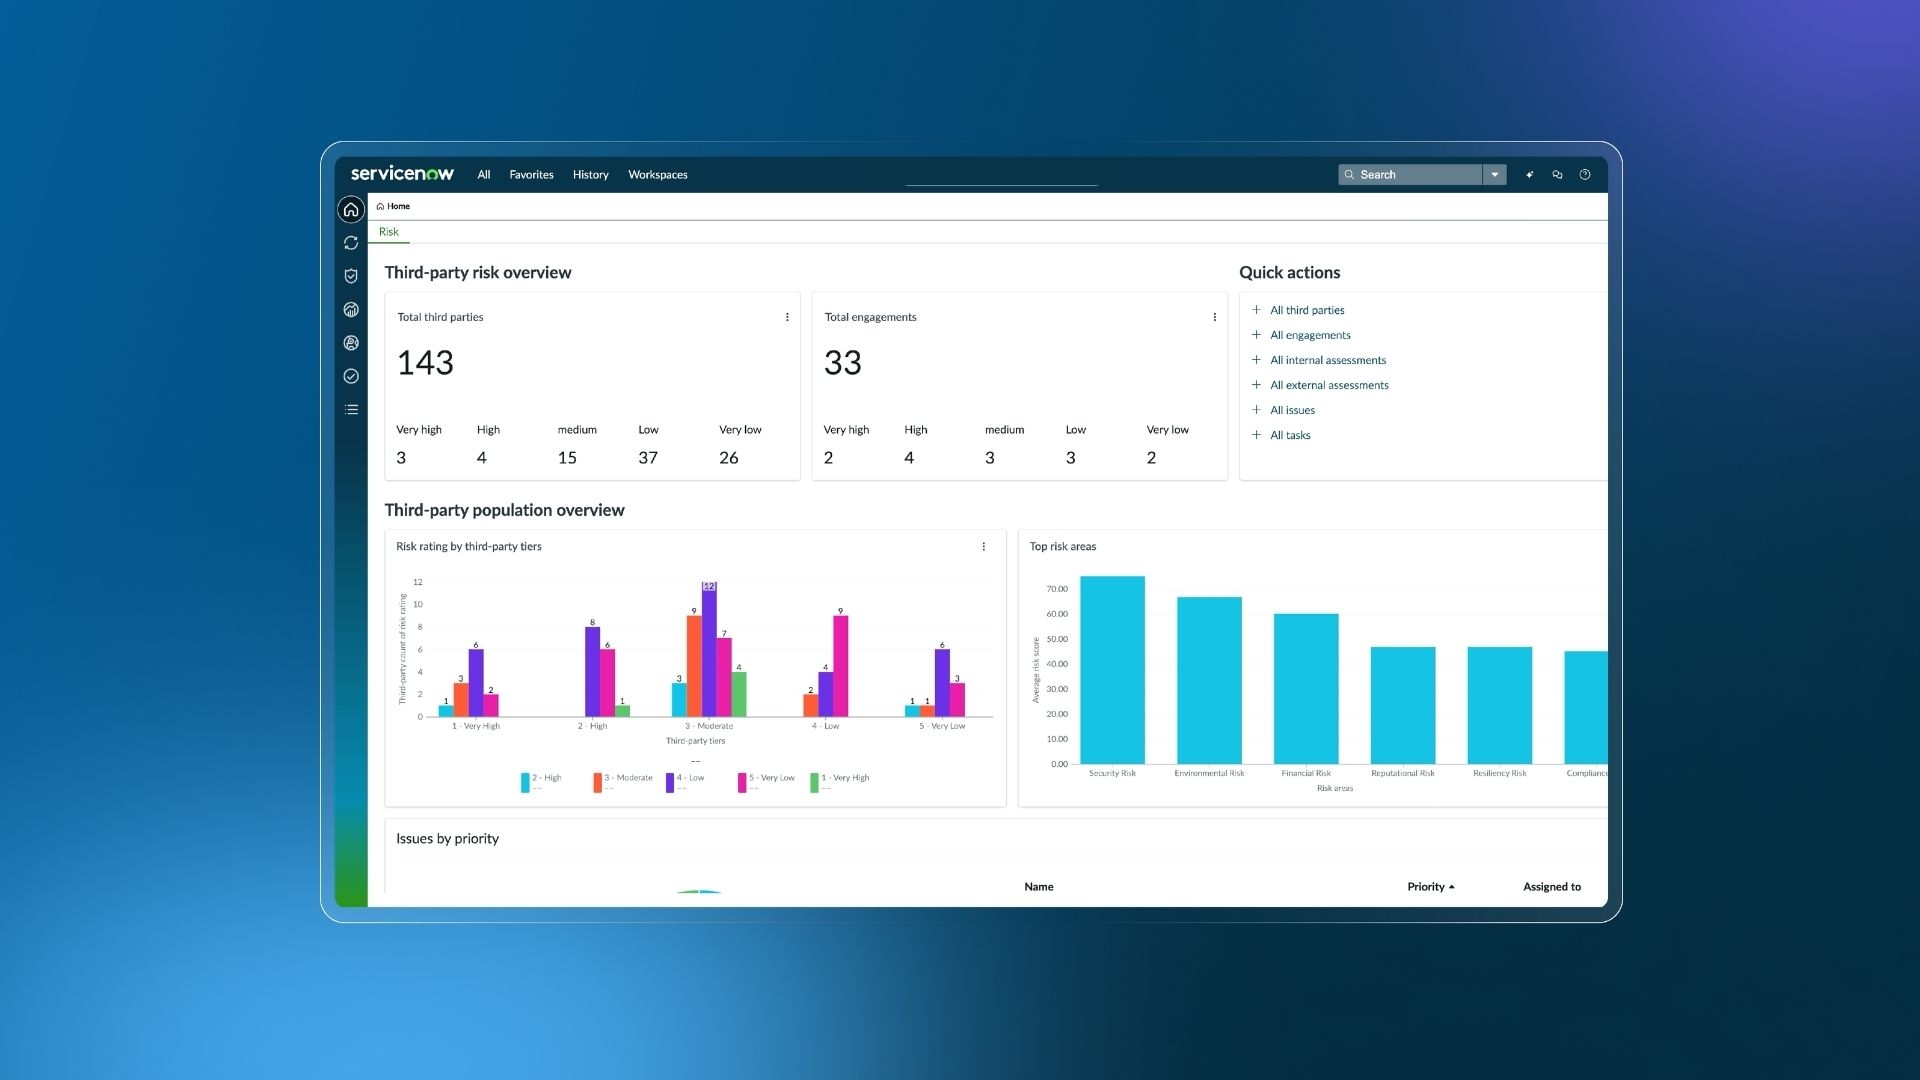Open the help question mark icon
The width and height of the screenshot is (1920, 1080).
1585,174
